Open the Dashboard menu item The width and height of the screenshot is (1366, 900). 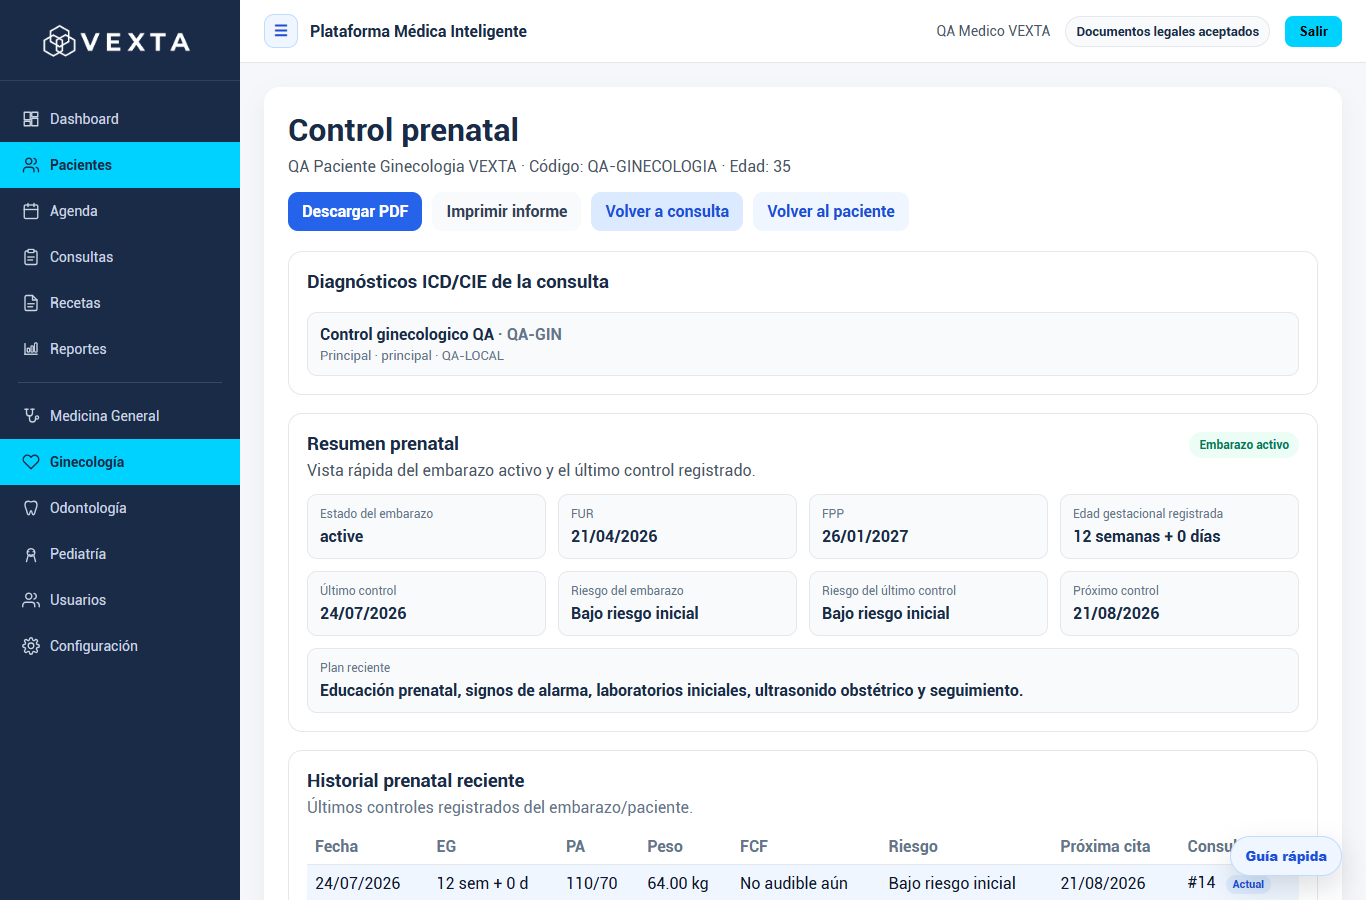point(120,119)
